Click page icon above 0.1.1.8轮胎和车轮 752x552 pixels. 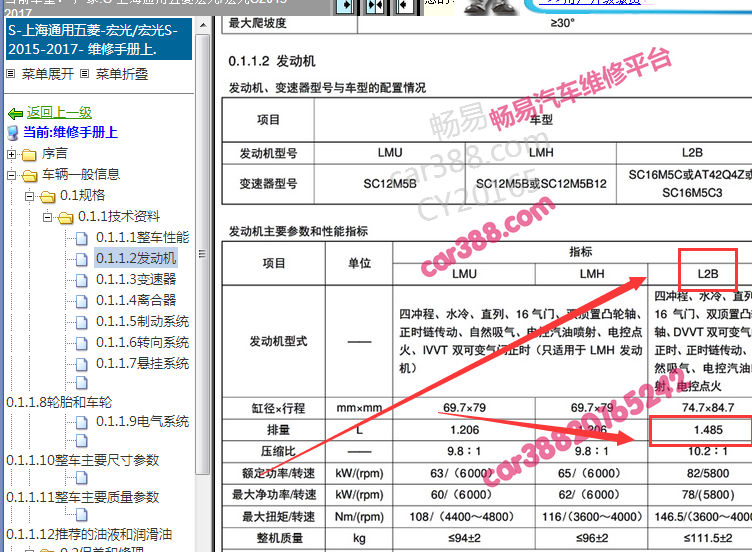82,383
